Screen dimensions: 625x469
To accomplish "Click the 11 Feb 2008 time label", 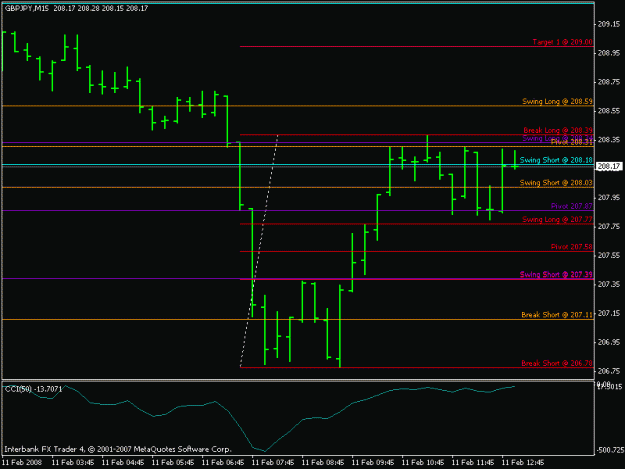I will pyautogui.click(x=22, y=462).
